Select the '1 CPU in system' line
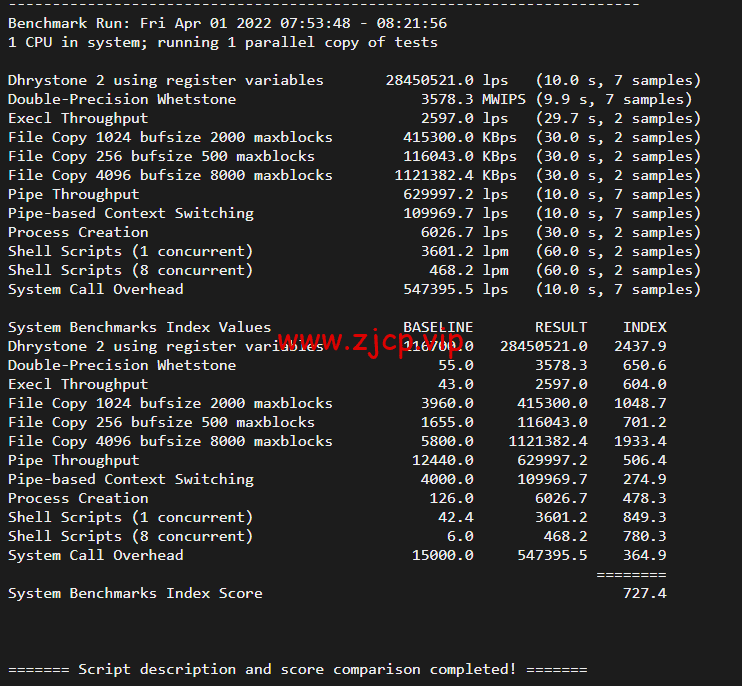742x686 pixels. (x=223, y=43)
